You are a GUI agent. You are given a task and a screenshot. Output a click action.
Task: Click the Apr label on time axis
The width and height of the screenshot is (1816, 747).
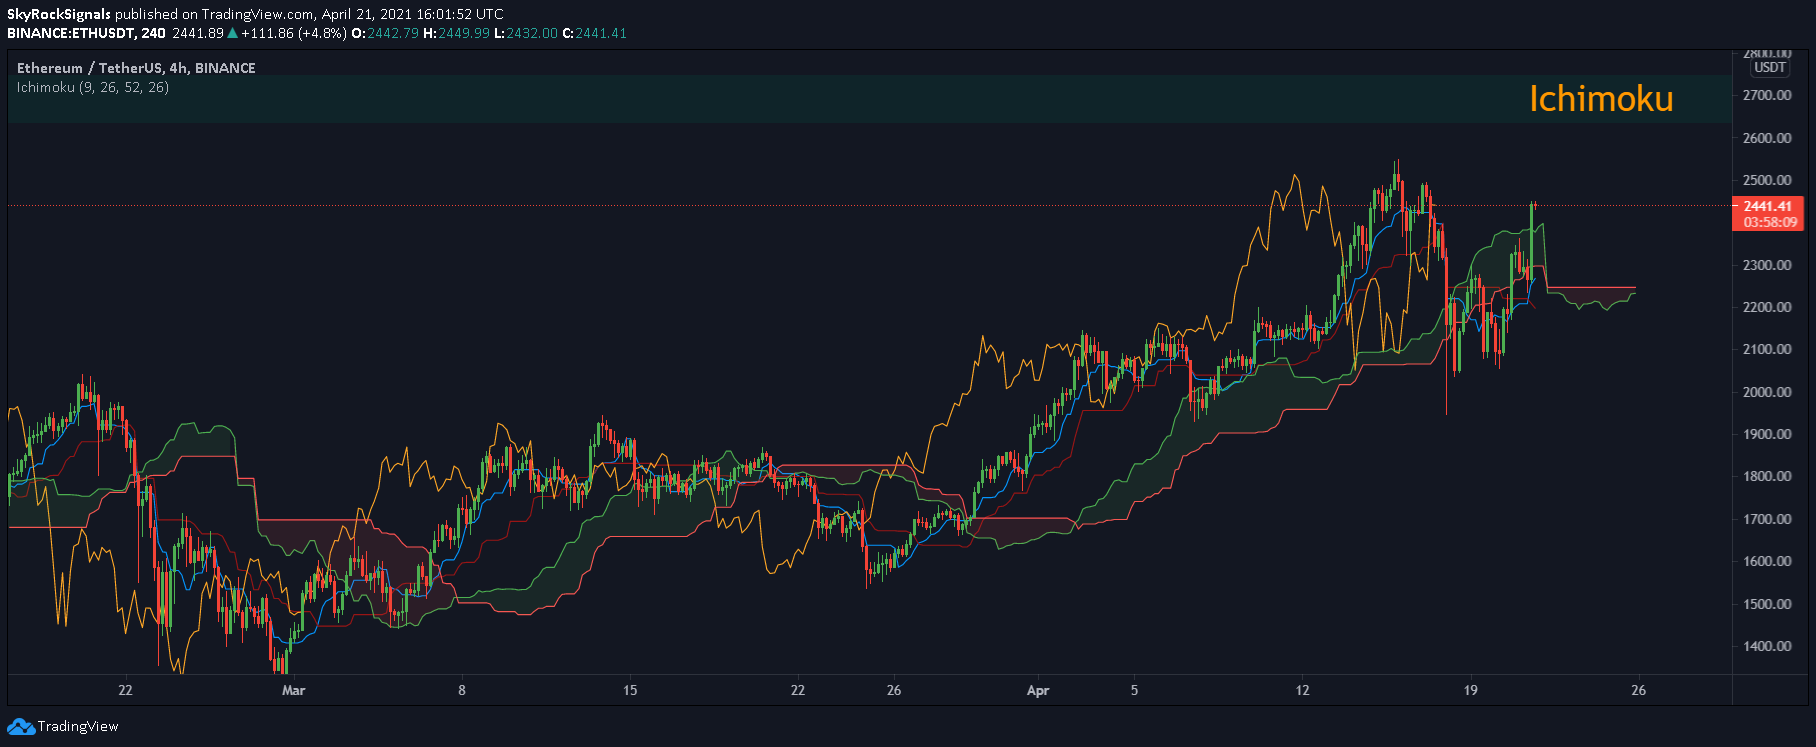[1038, 690]
